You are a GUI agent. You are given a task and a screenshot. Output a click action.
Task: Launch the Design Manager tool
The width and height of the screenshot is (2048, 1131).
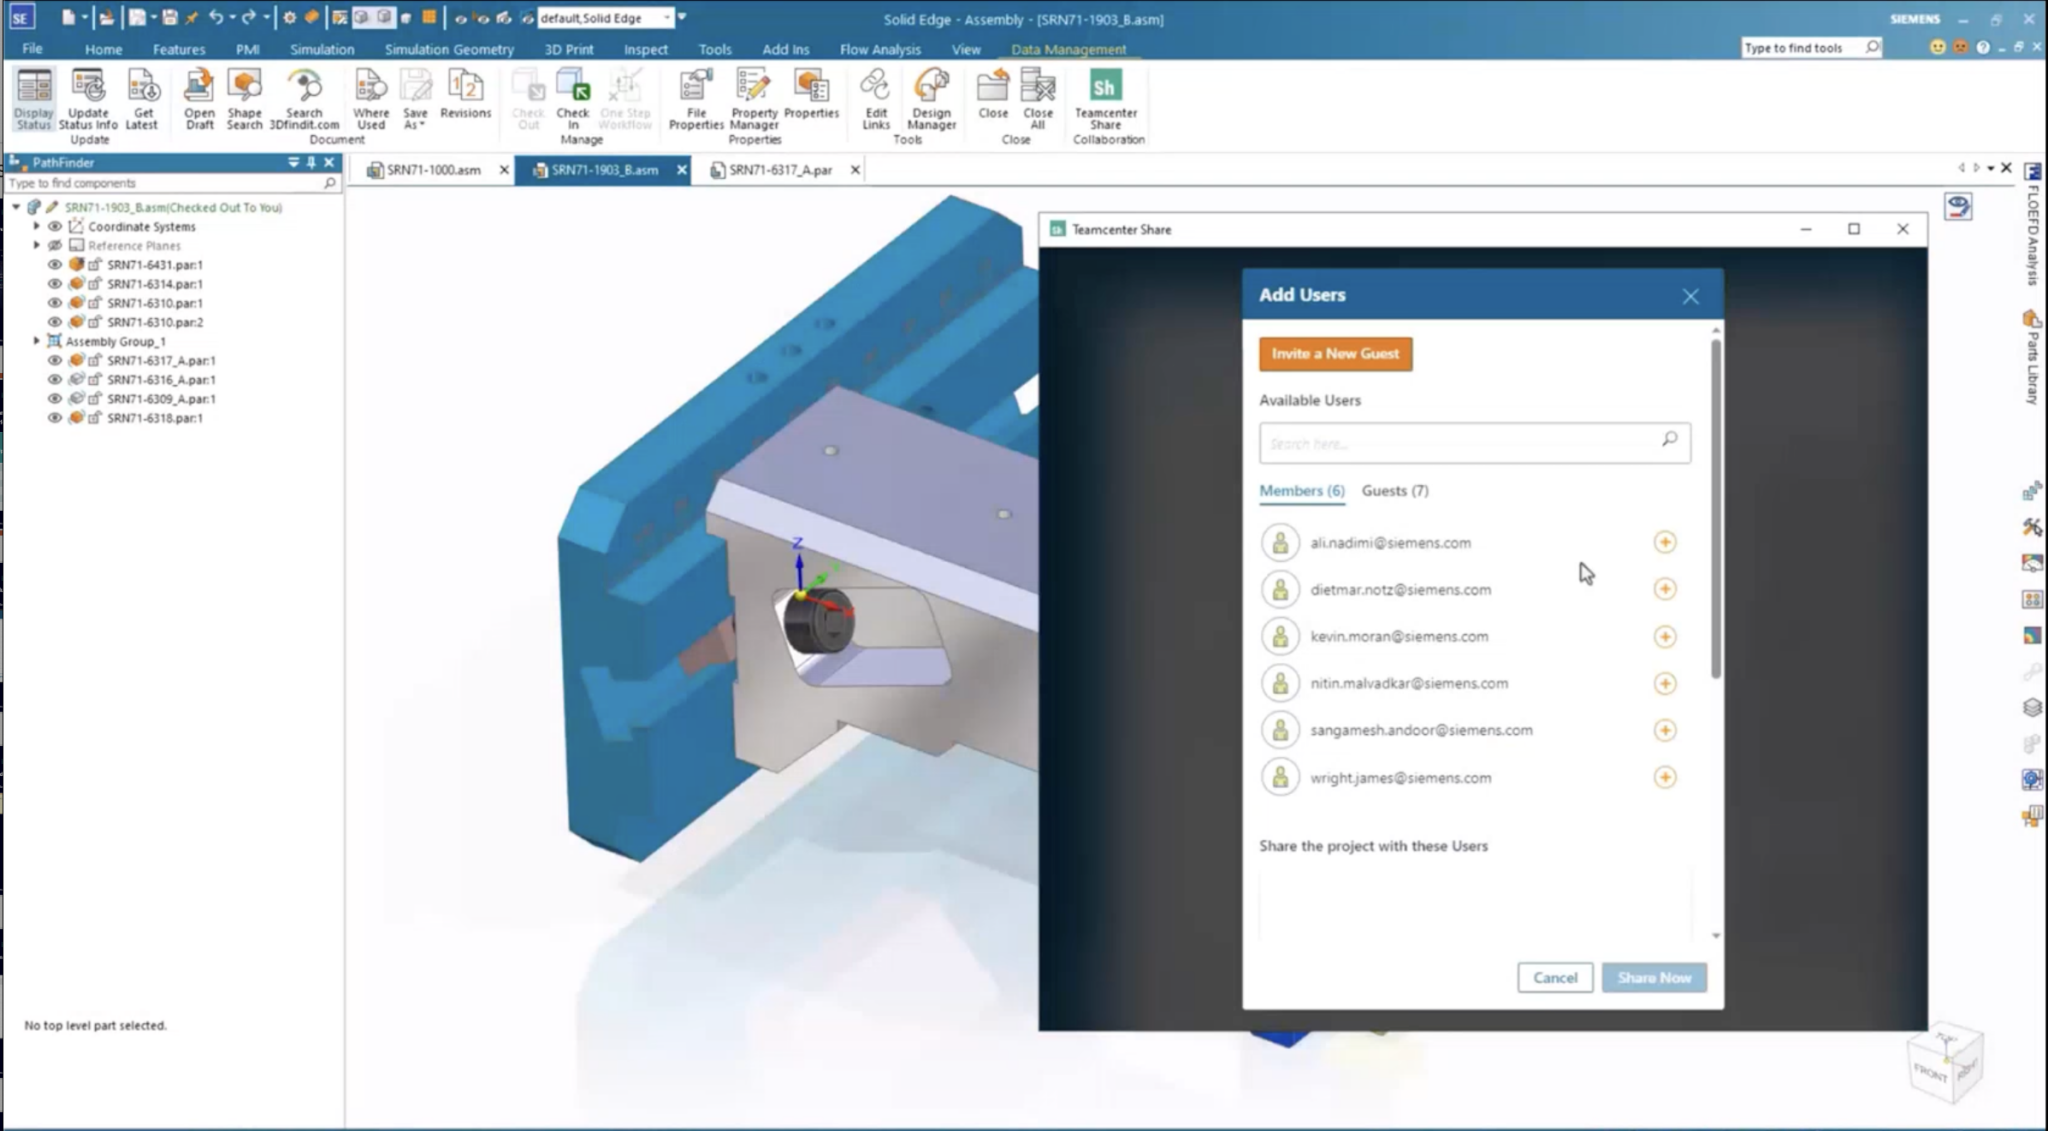929,99
